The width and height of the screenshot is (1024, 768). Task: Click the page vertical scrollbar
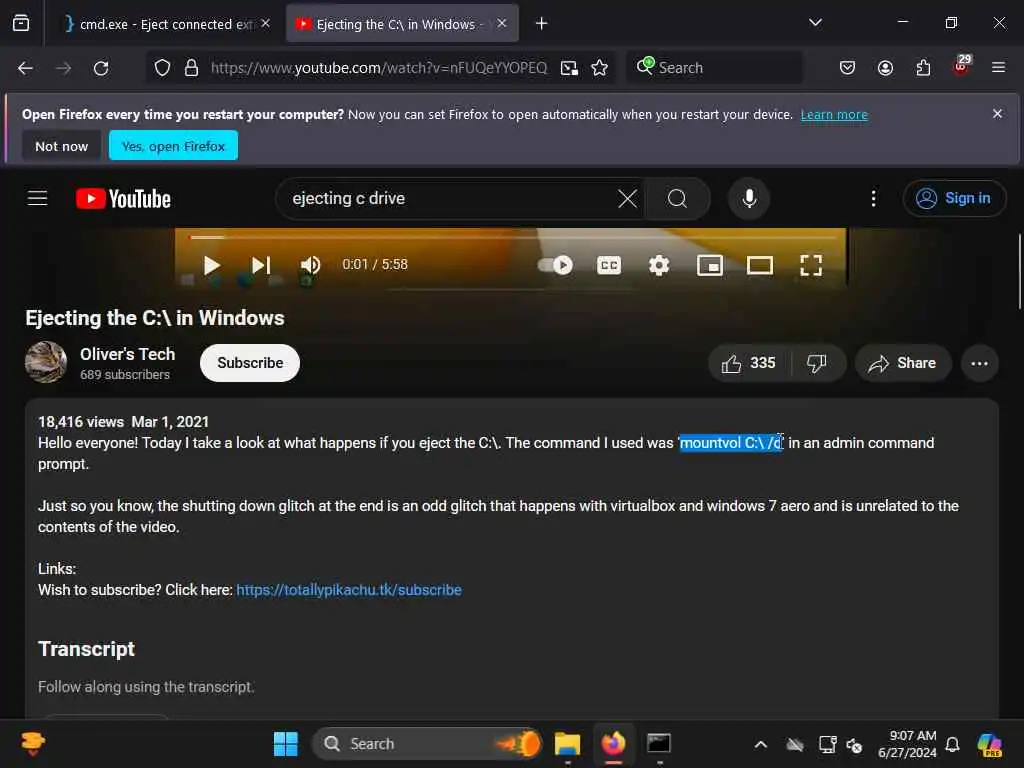[1019, 271]
